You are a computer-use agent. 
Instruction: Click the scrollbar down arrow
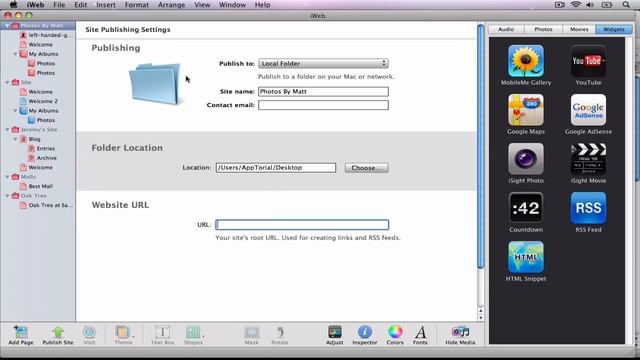click(x=481, y=318)
